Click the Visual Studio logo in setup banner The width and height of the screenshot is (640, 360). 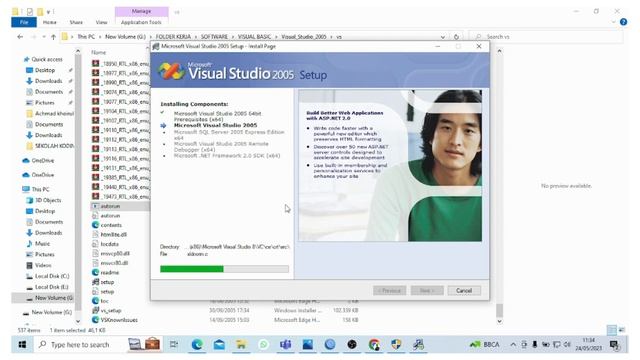pos(170,71)
